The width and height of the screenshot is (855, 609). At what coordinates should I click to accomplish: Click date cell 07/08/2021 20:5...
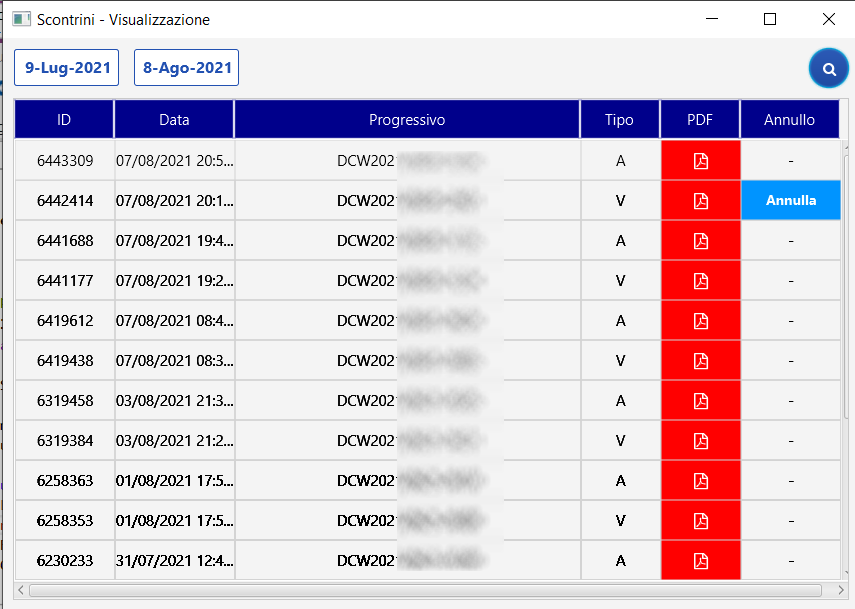174,161
